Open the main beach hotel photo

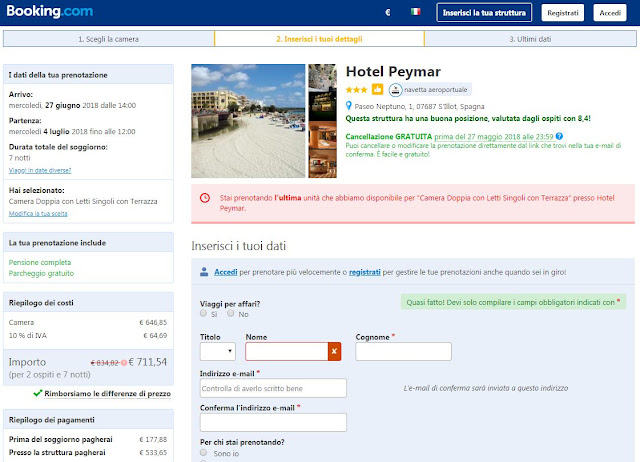click(248, 121)
